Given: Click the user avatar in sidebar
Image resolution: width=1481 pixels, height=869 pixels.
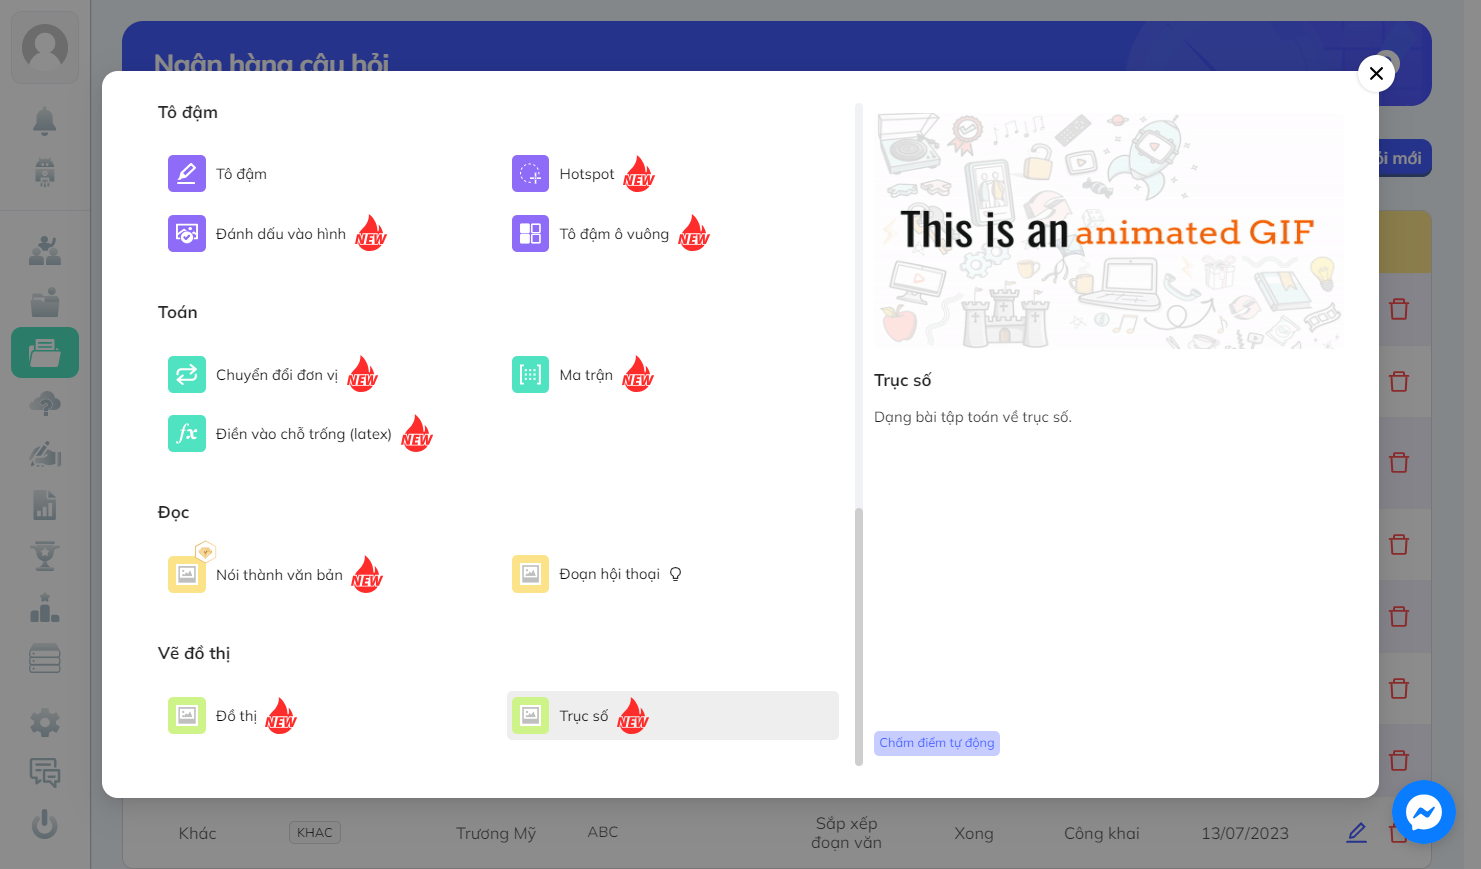Looking at the screenshot, I should [x=45, y=47].
